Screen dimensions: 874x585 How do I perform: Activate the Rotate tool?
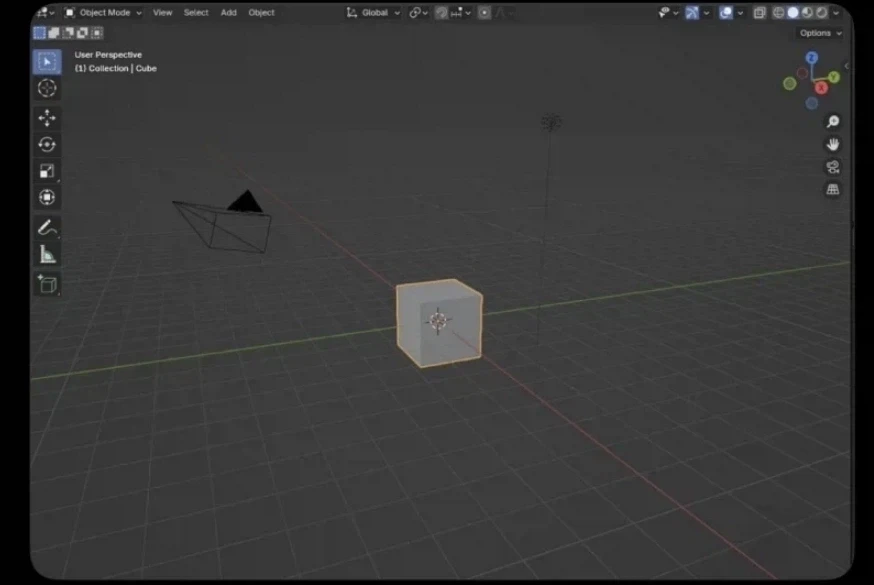(x=47, y=145)
